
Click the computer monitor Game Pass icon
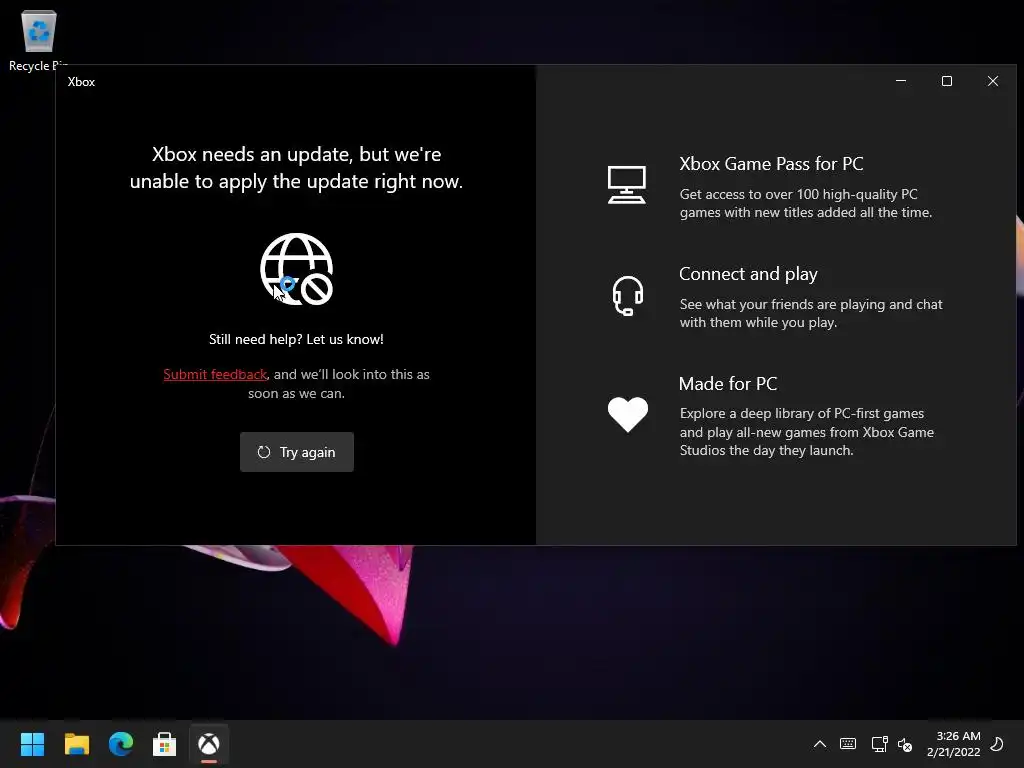(626, 185)
